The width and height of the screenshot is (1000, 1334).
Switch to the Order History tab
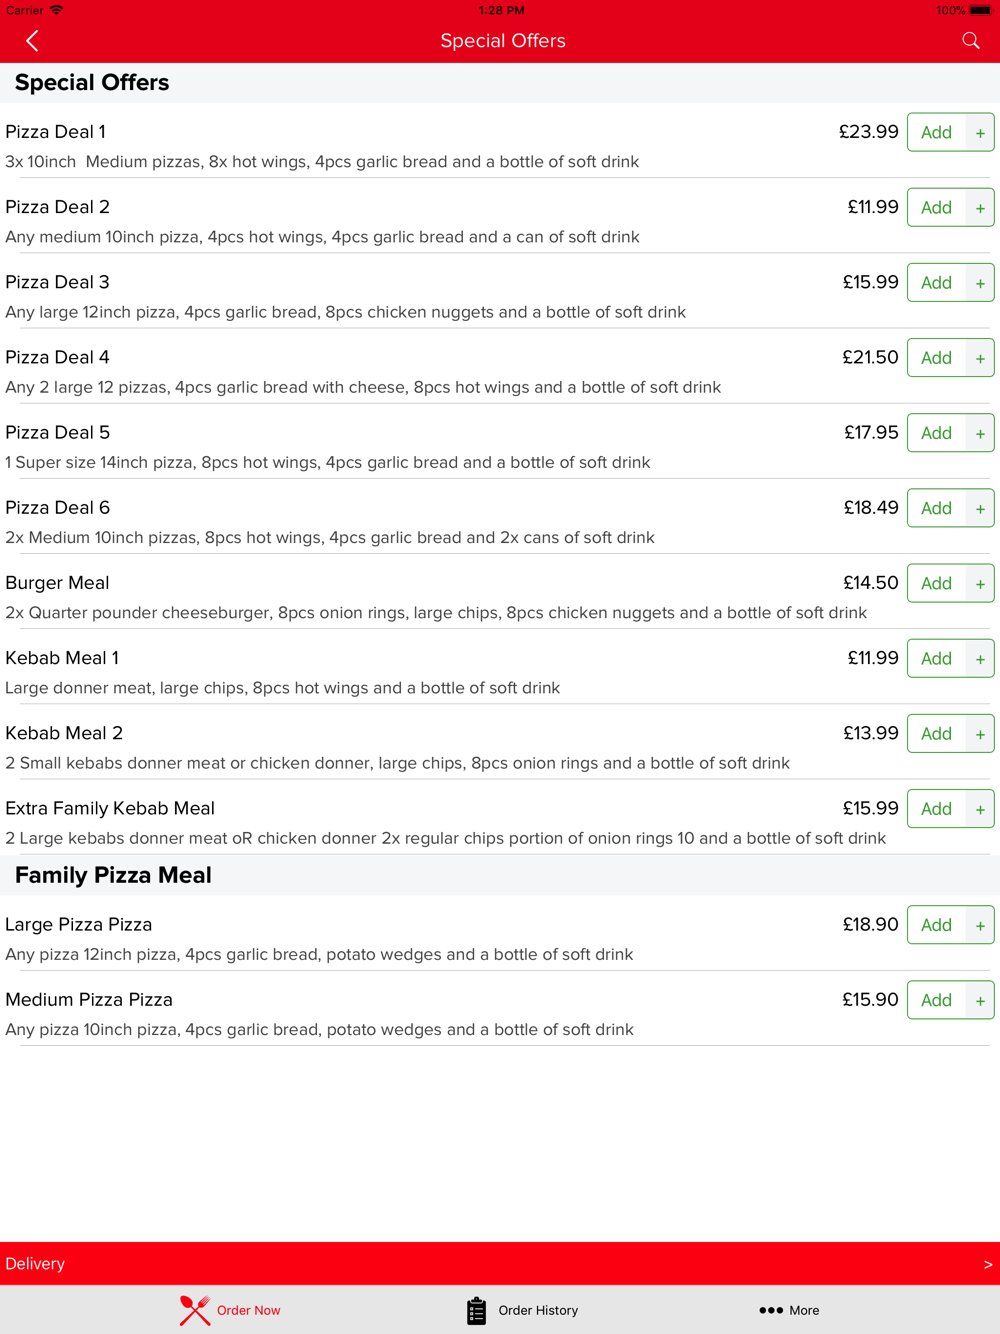pos(522,1310)
